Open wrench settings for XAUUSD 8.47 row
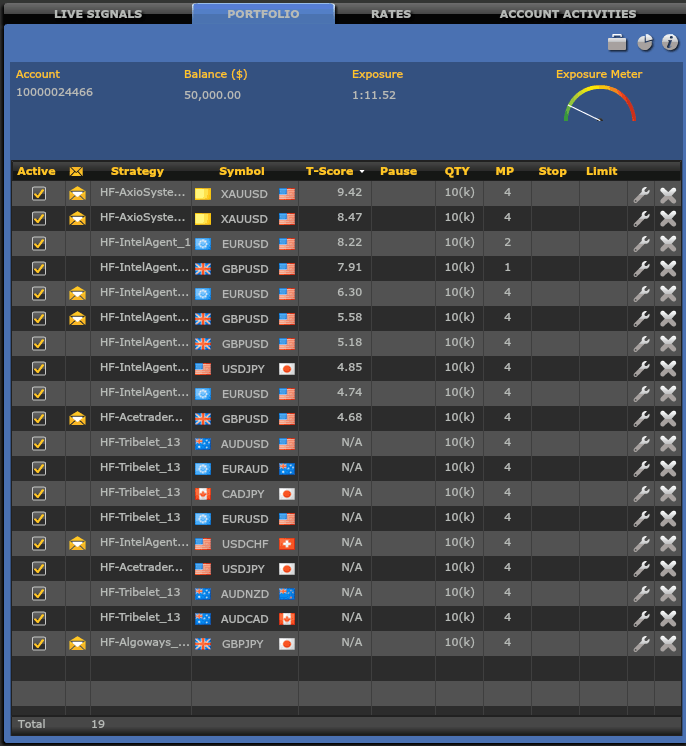The image size is (686, 746). [641, 219]
